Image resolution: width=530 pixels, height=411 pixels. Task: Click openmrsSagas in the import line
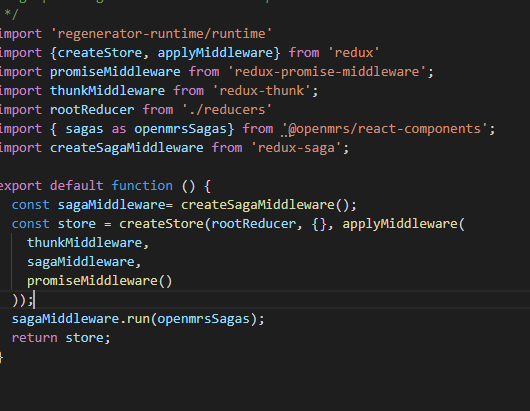[x=180, y=129]
